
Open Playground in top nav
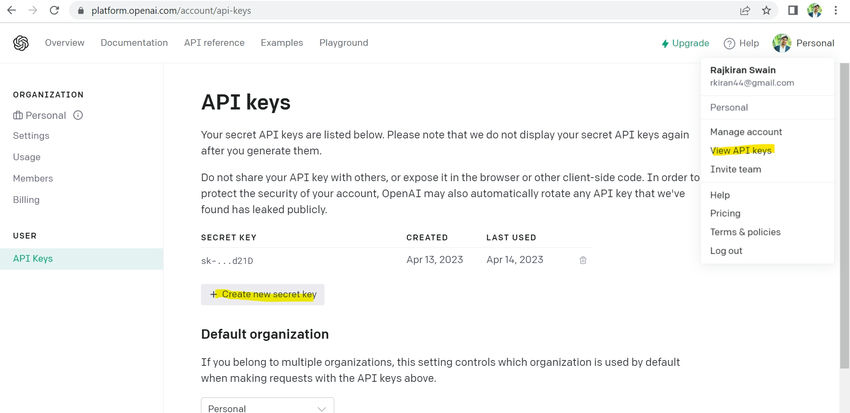coord(344,43)
